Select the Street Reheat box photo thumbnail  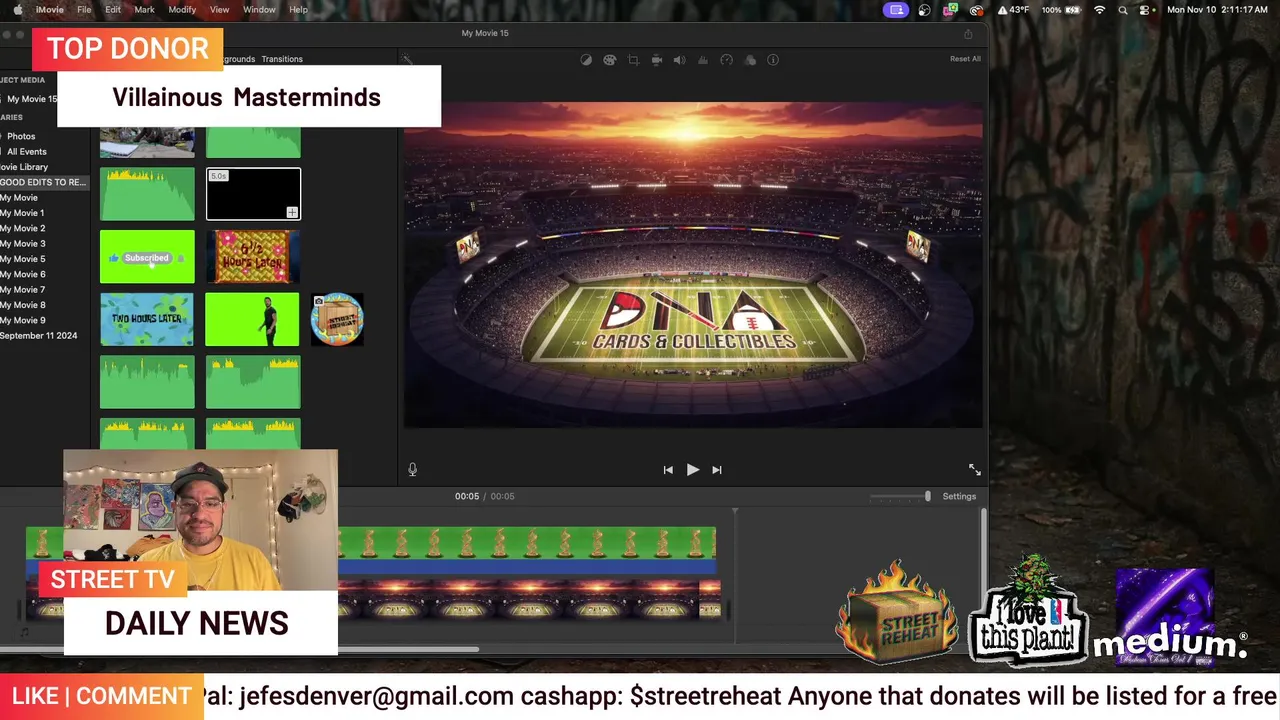click(x=337, y=320)
